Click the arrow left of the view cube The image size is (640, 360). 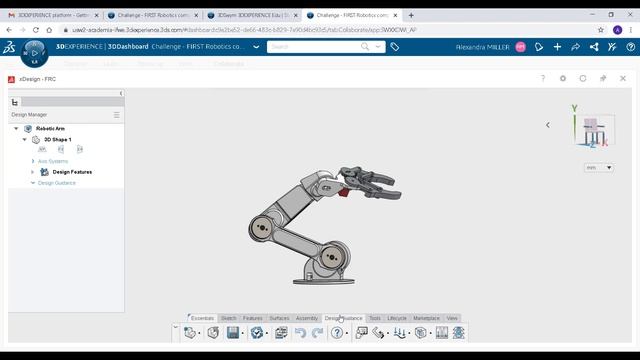click(548, 125)
